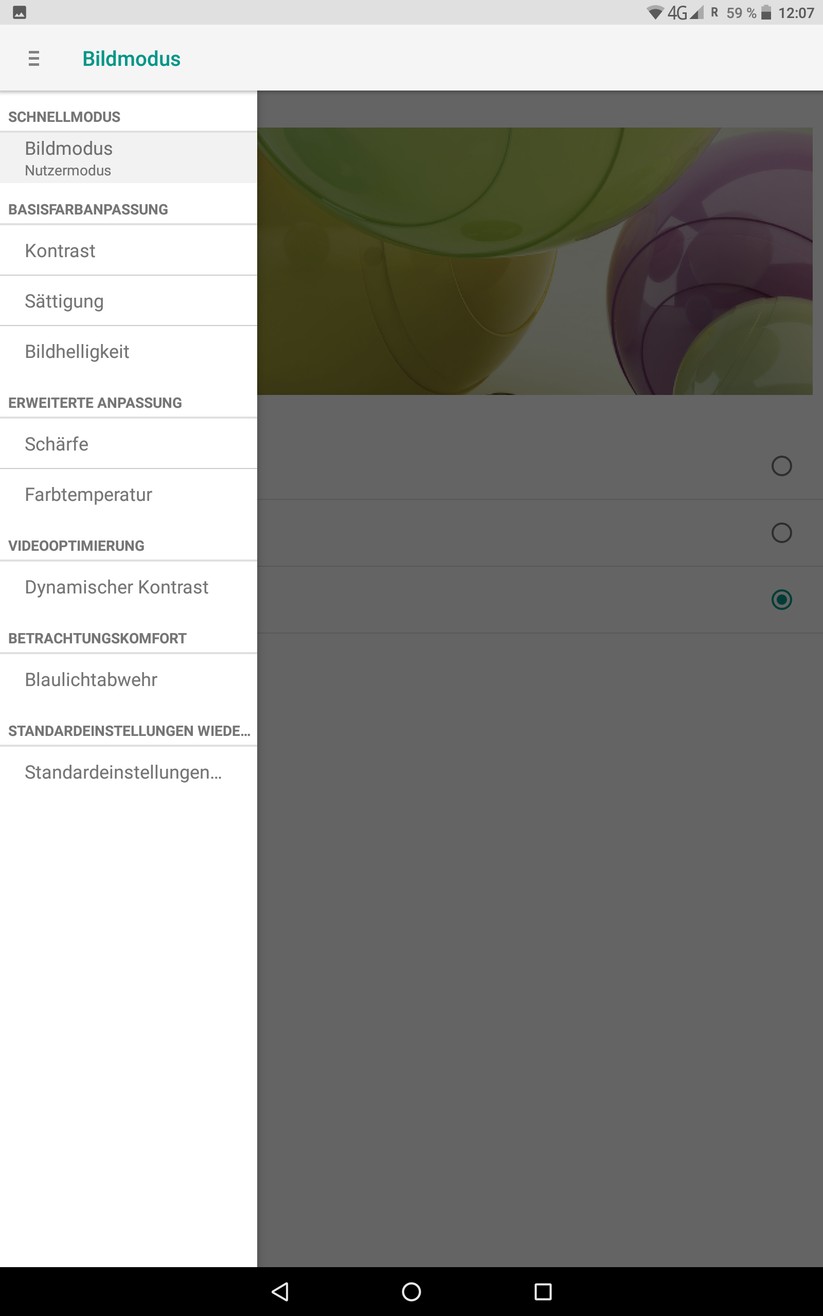Open Dynamischer Kontrast option
Viewport: 823px width, 1316px height.
[128, 587]
